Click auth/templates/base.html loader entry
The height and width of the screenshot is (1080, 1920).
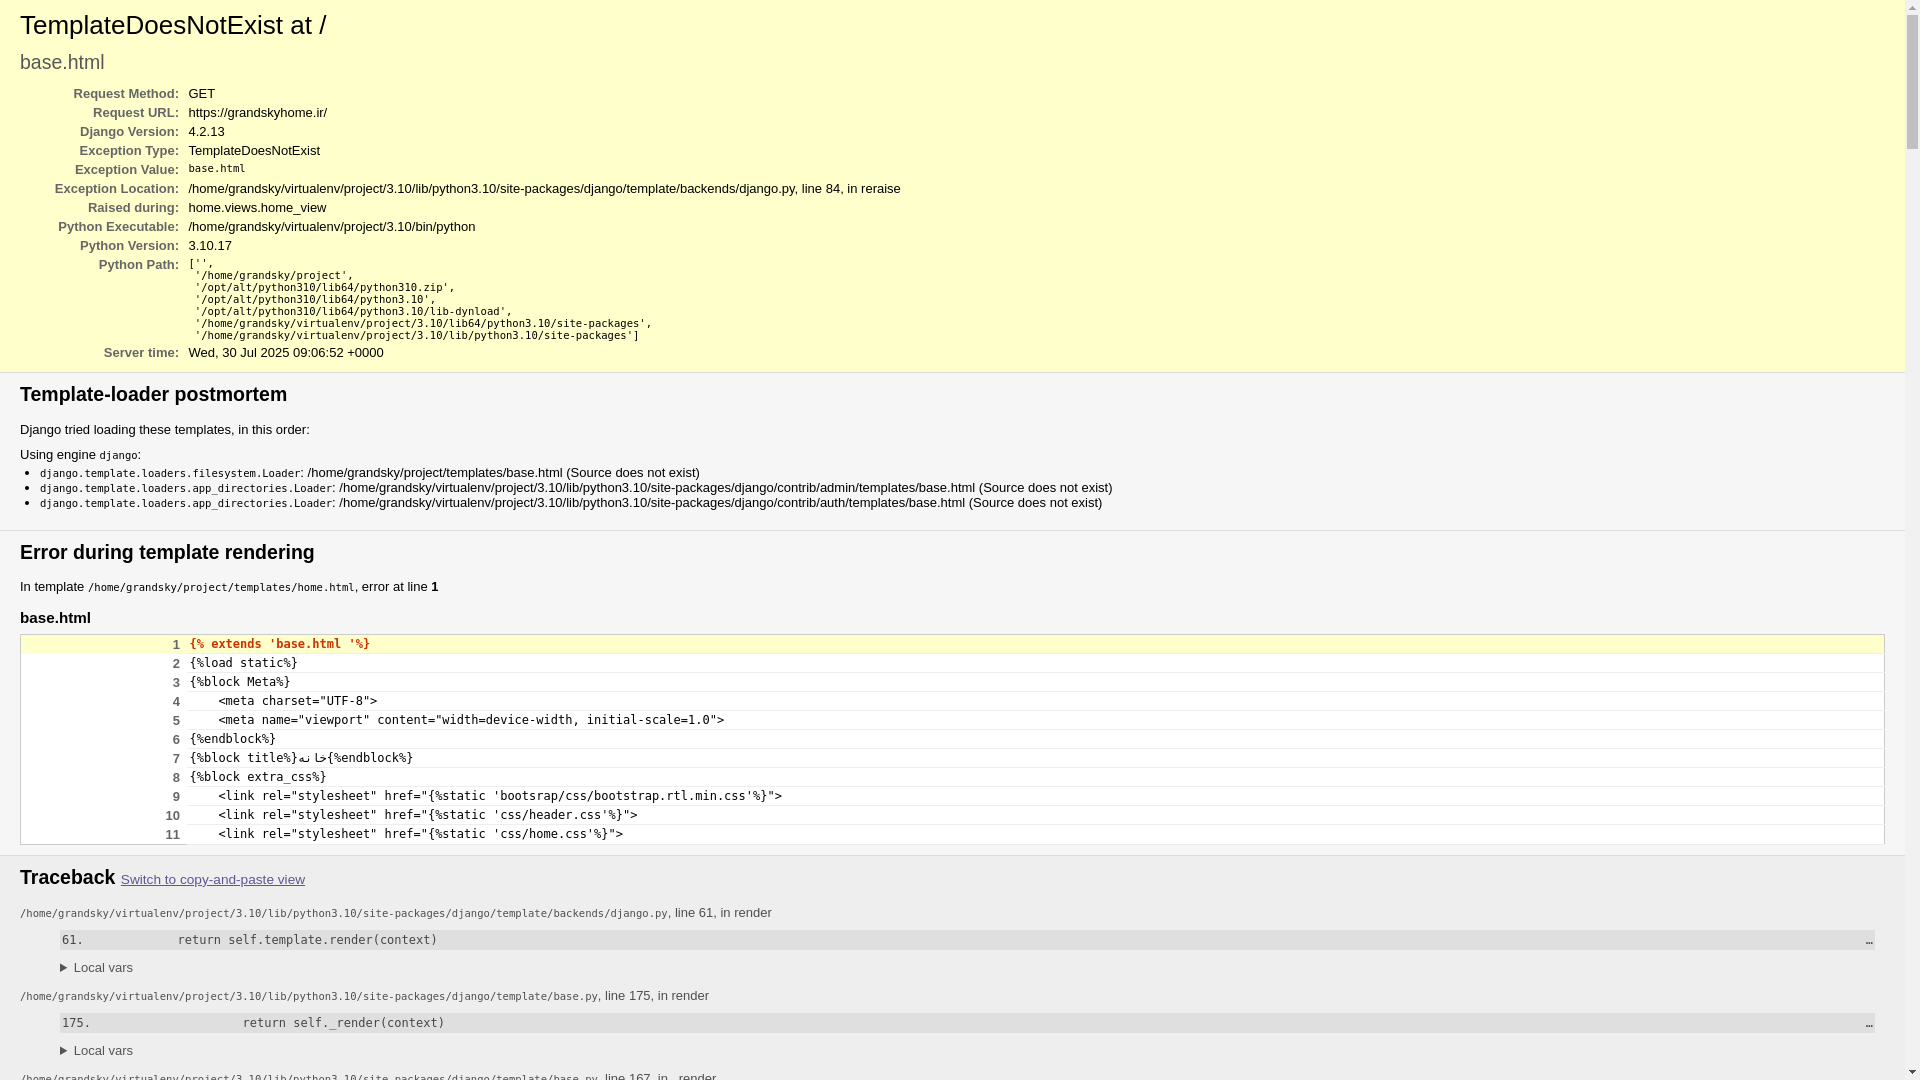(571, 503)
